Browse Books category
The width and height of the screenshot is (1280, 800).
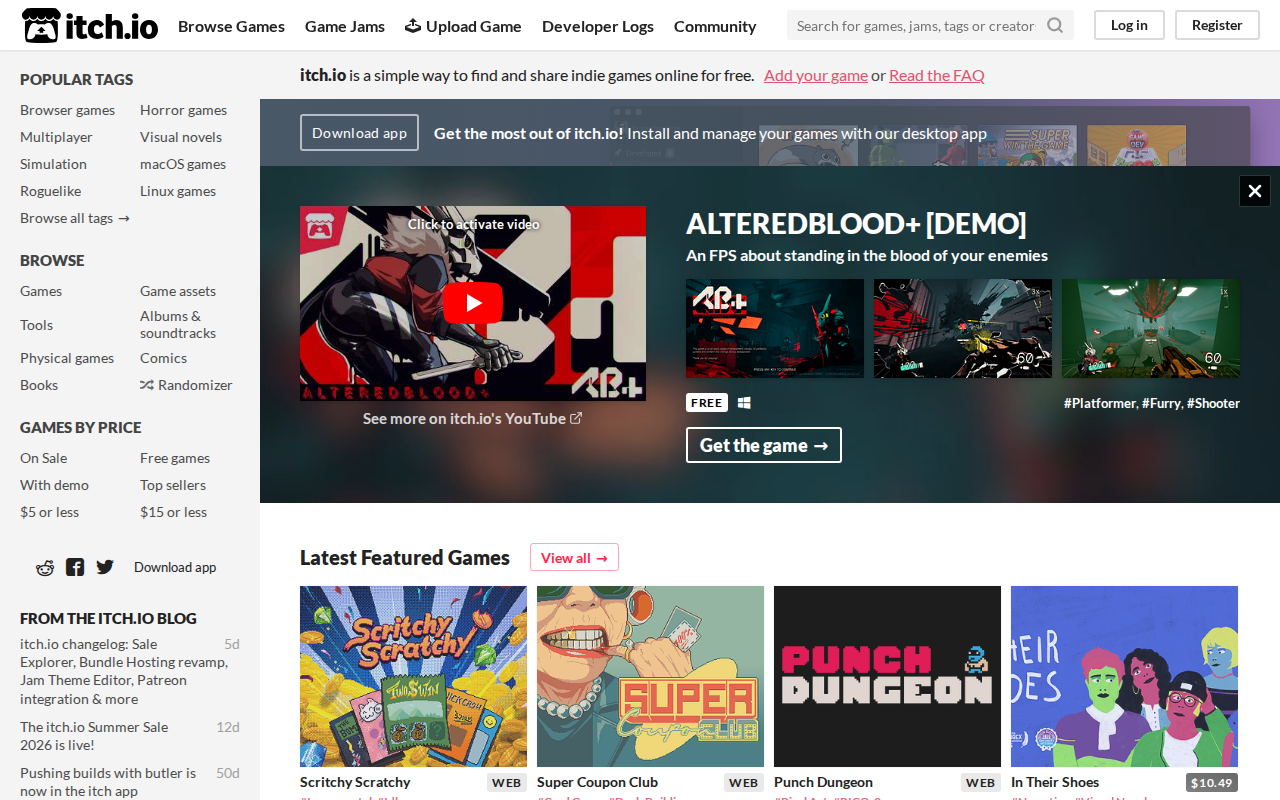tap(39, 385)
